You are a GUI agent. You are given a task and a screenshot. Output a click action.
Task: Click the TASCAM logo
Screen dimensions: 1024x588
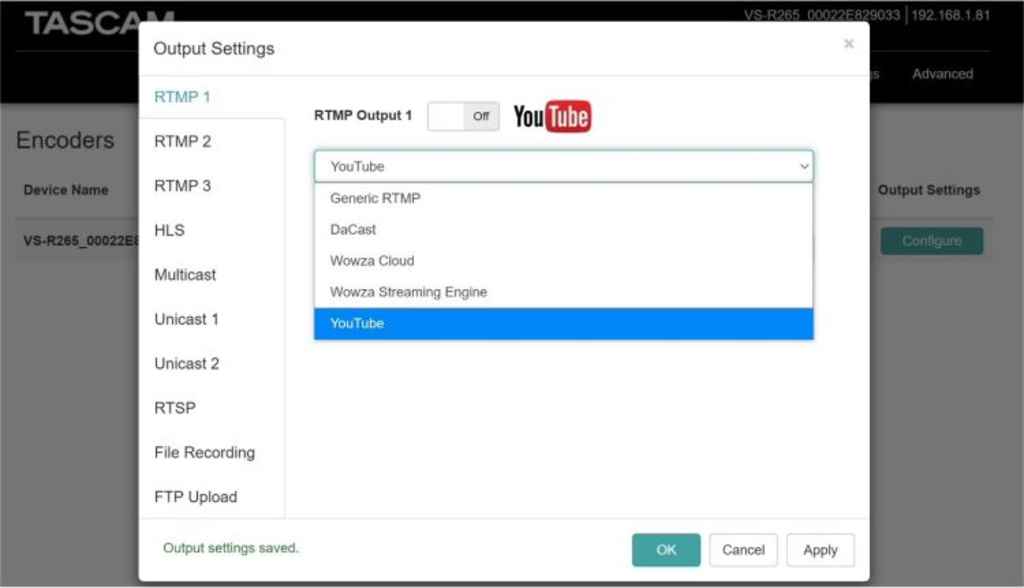[x=99, y=23]
